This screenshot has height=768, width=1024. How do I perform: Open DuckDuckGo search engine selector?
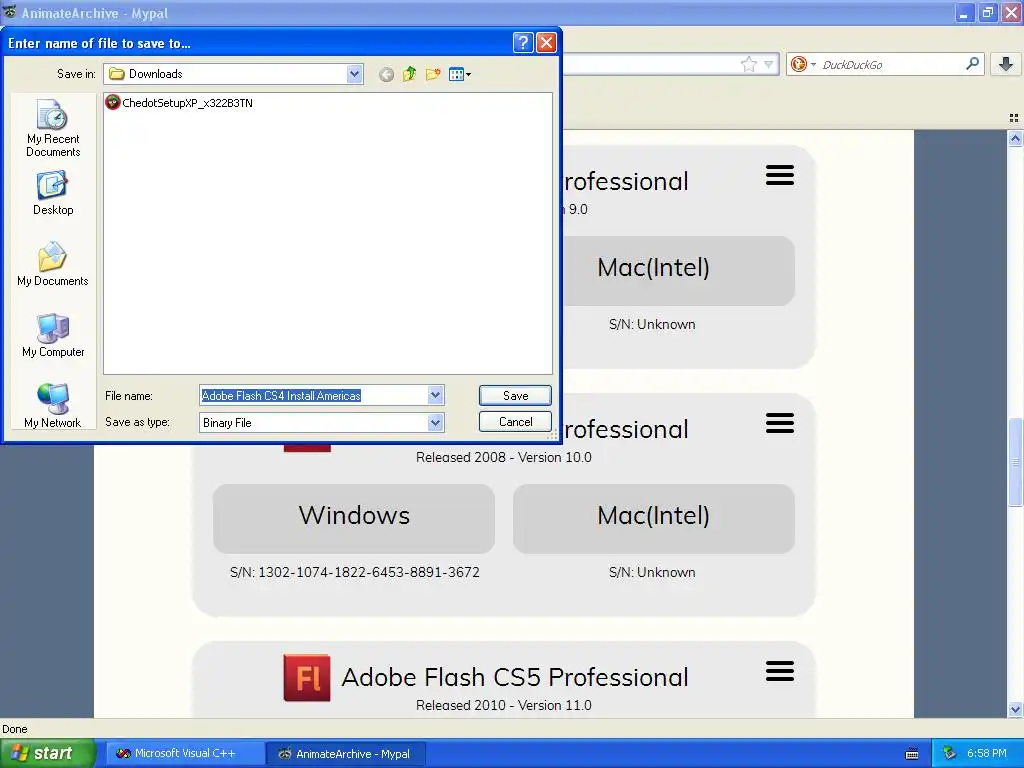point(803,64)
